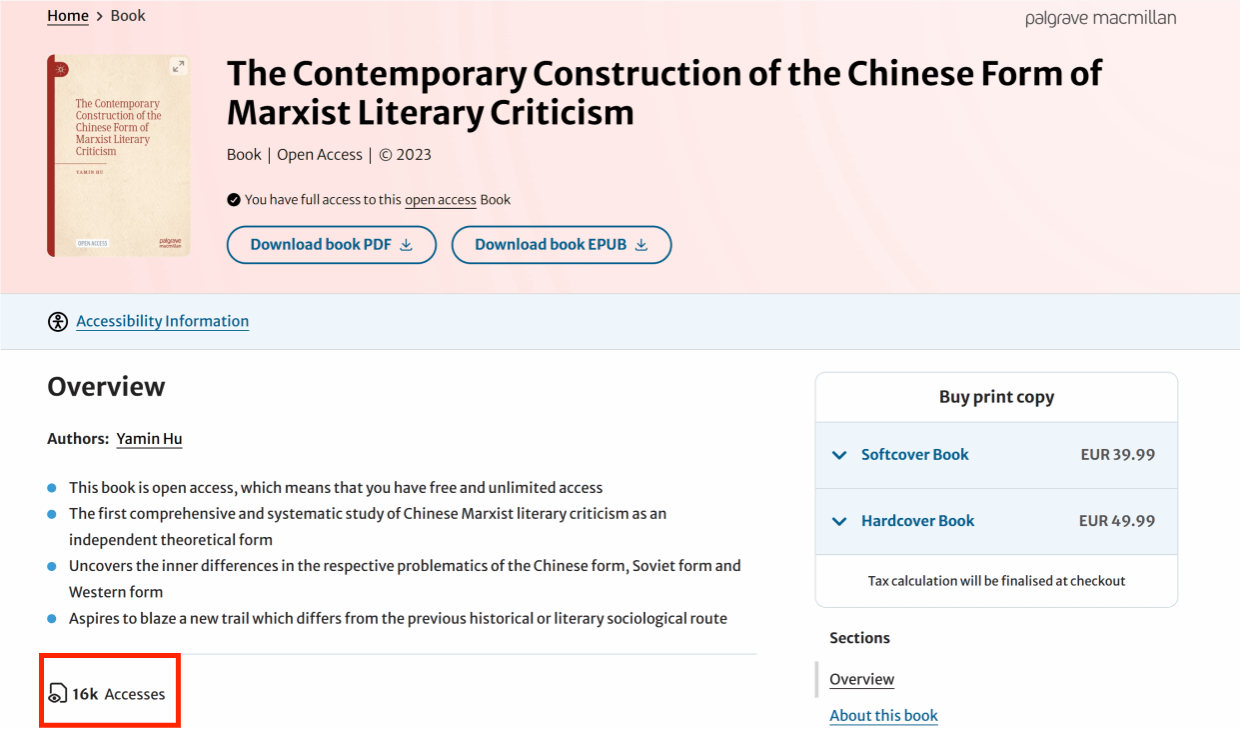Follow the open access link

(x=440, y=200)
